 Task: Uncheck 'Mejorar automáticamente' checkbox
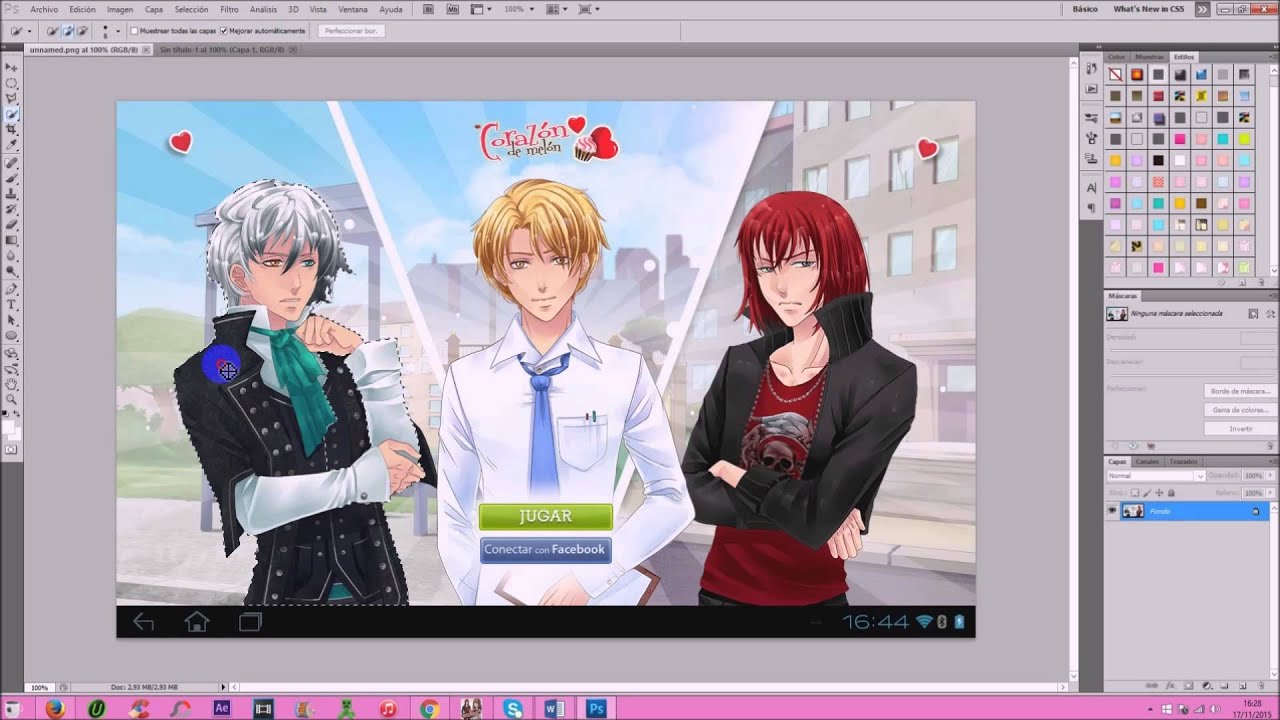224,31
